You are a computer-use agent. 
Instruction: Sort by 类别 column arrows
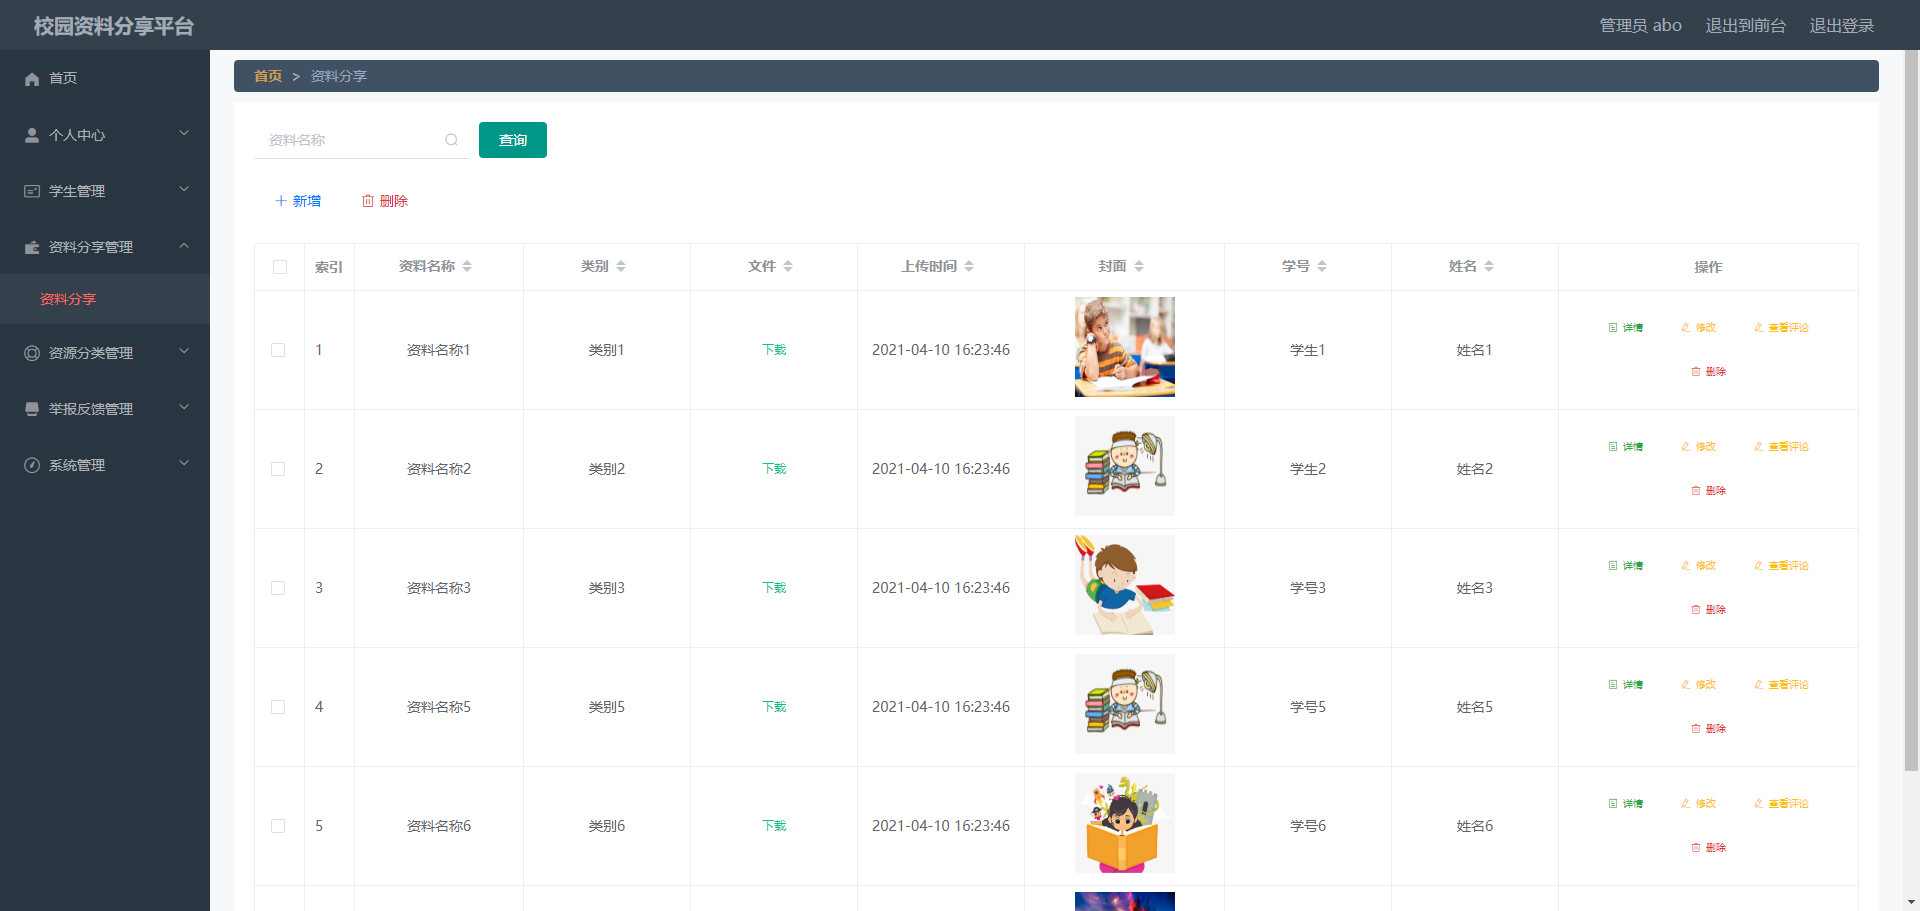click(621, 266)
